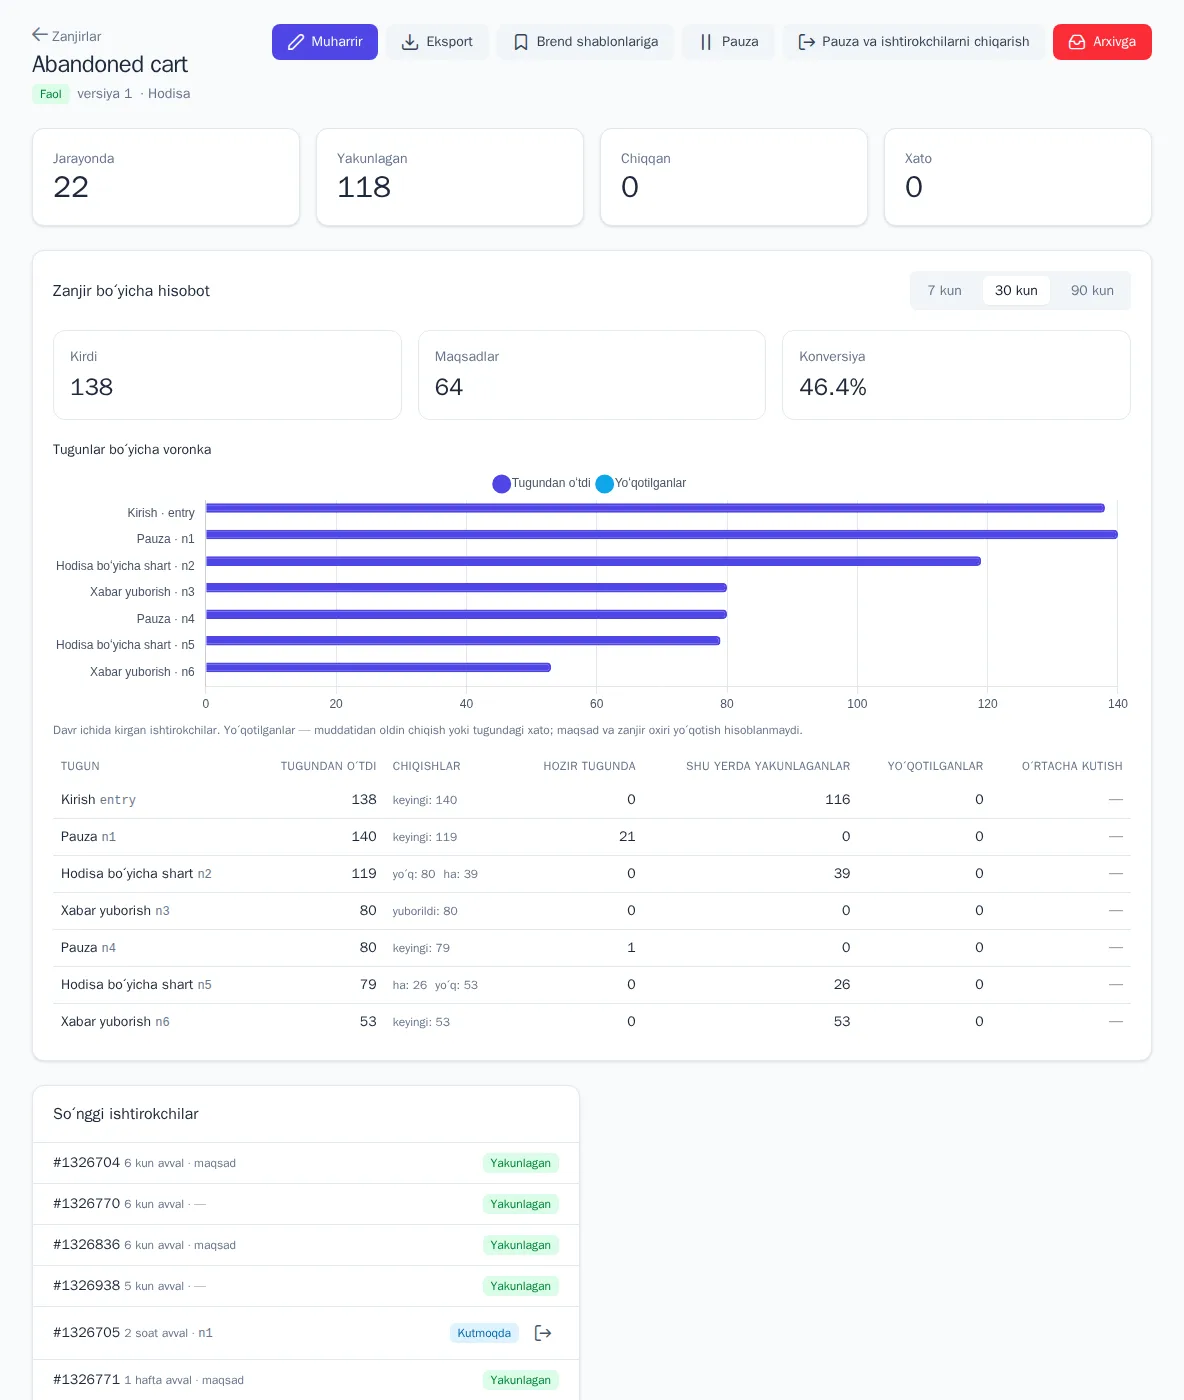Screen dimensions: 1184x1400
Task: Go back to Zanjirlar list
Action: coord(67,36)
